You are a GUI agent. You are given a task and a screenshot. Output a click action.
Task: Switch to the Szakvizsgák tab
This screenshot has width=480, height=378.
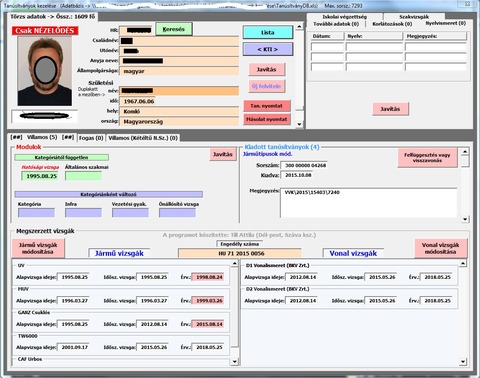click(414, 17)
